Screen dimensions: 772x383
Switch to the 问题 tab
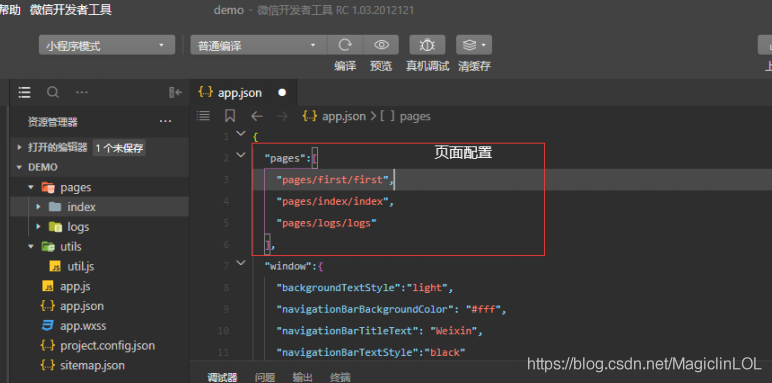(x=265, y=378)
